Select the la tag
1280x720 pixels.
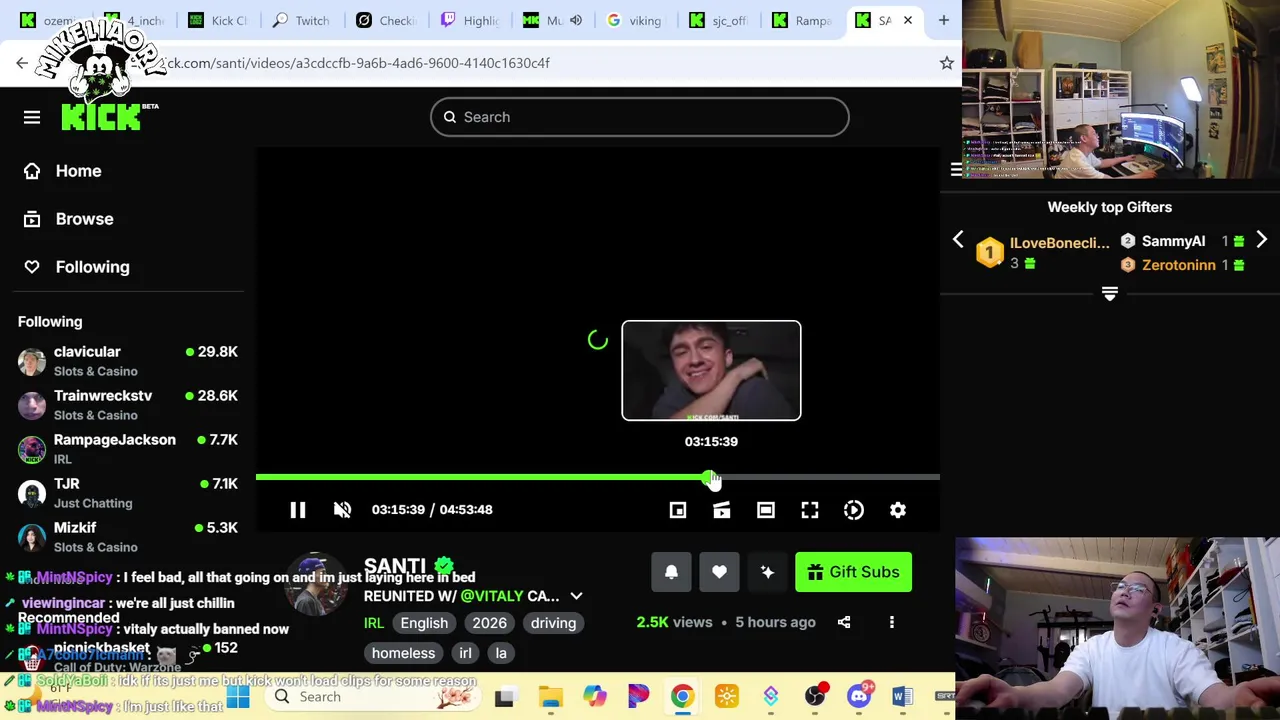(x=501, y=653)
